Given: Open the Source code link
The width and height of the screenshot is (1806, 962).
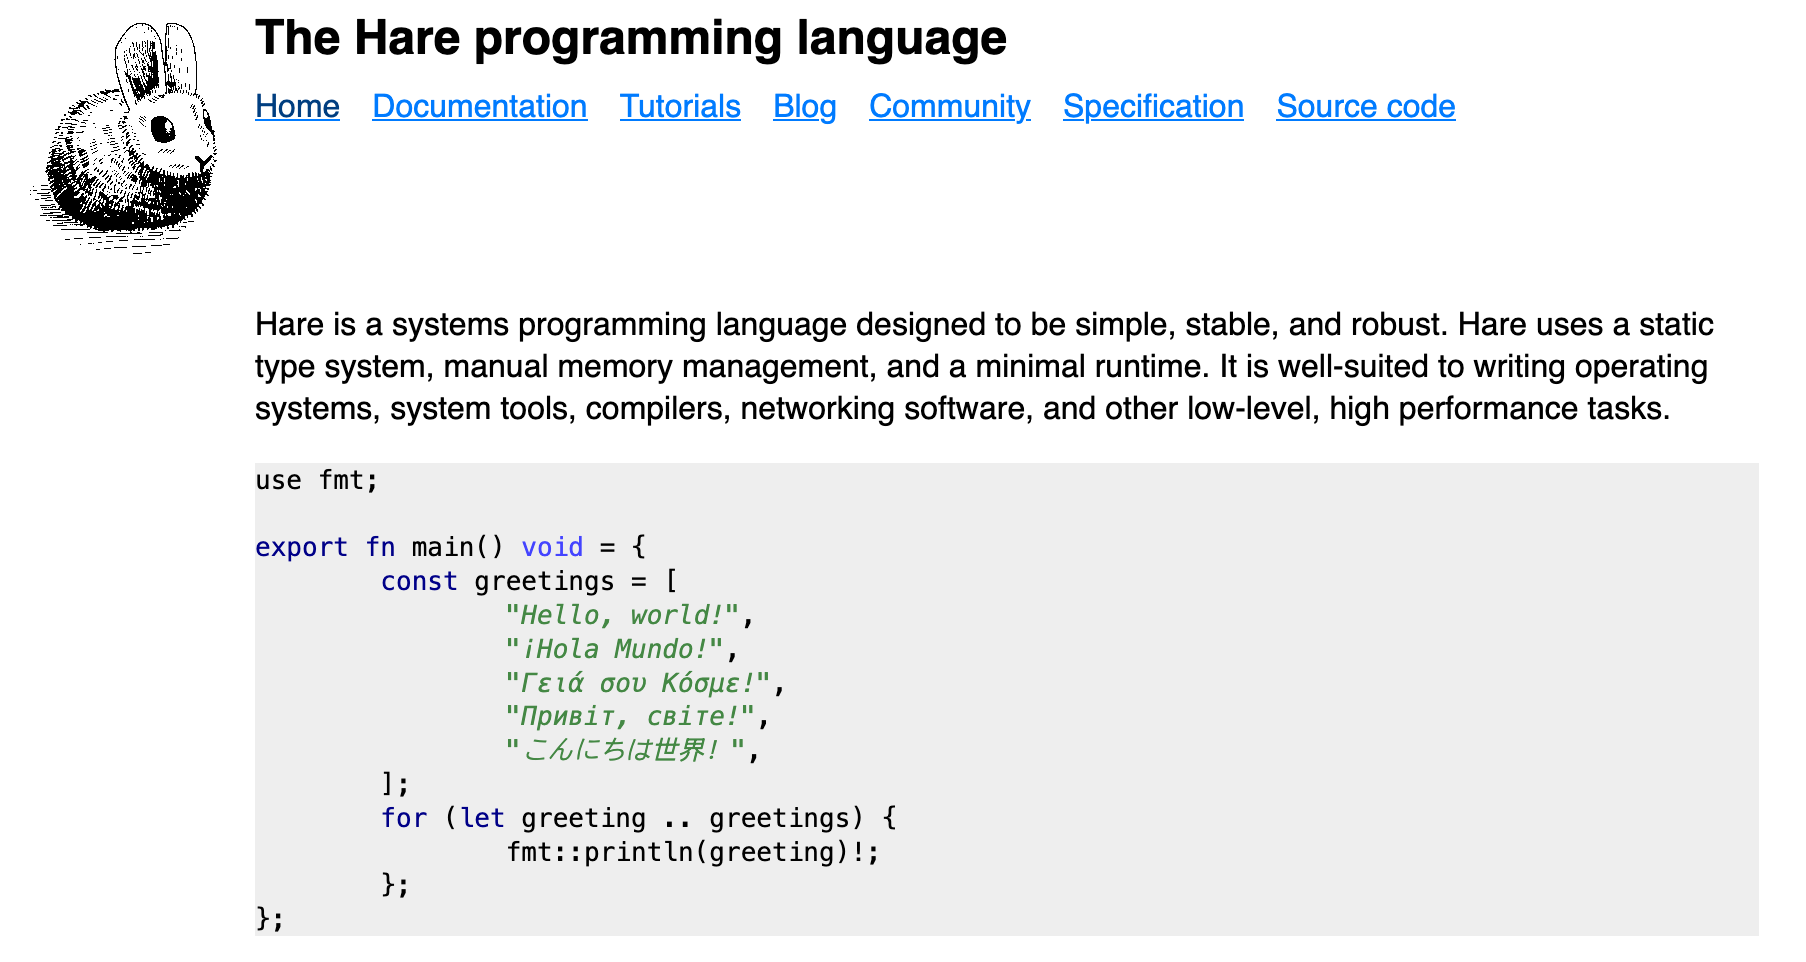Looking at the screenshot, I should coord(1365,106).
